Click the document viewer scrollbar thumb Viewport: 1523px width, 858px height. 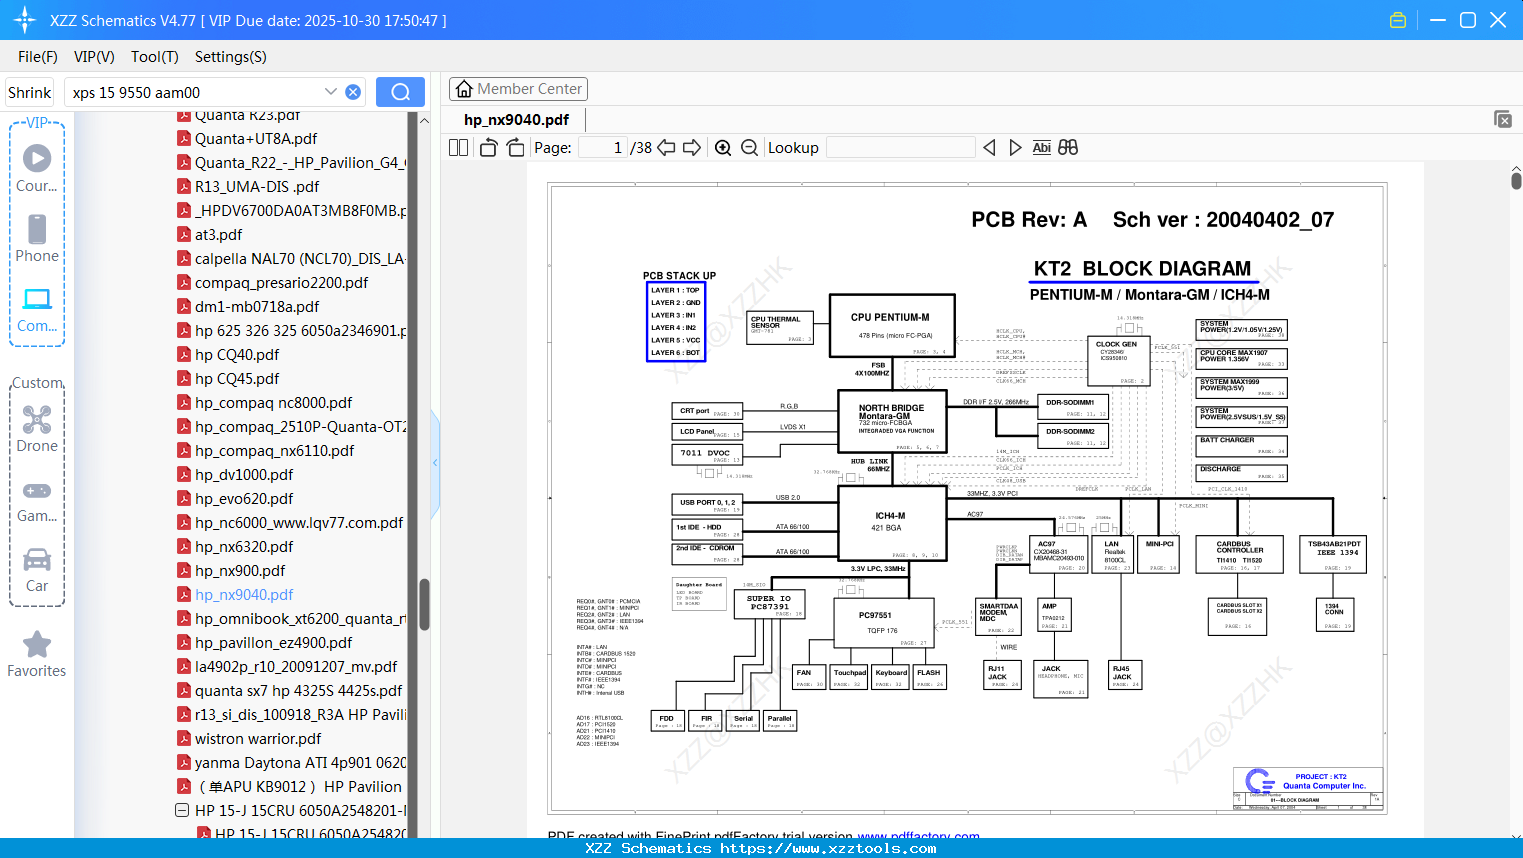[1516, 180]
